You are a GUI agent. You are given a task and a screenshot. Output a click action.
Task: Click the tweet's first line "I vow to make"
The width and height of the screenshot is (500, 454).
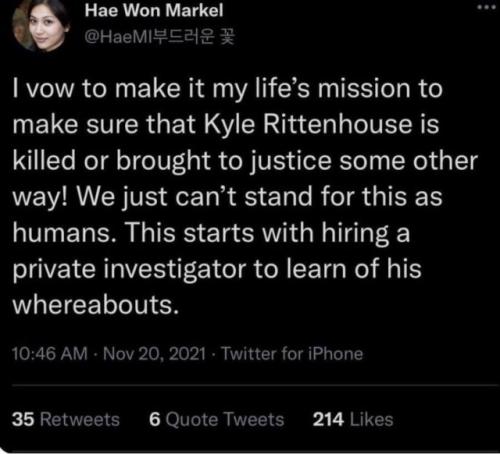[x=97, y=89]
